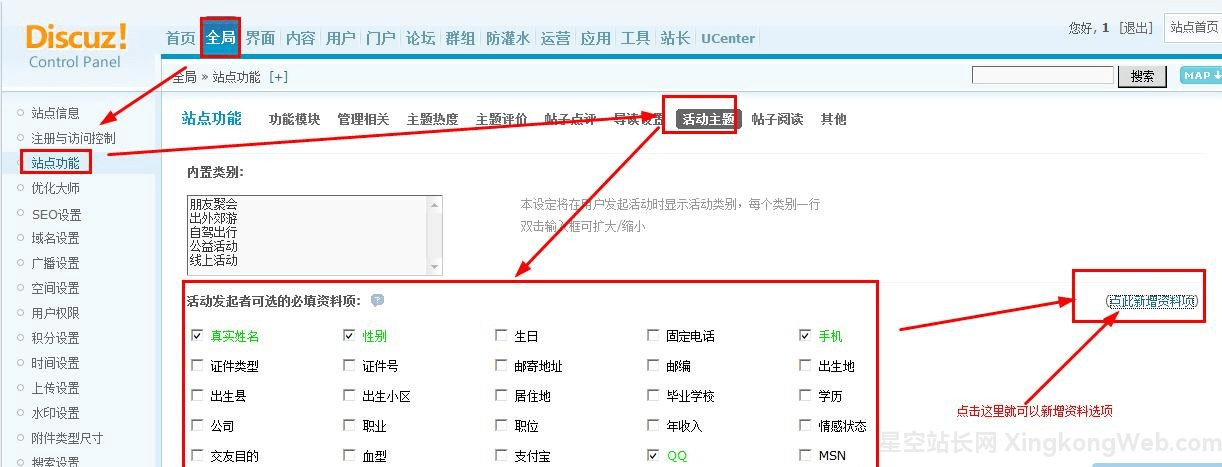Image resolution: width=1222 pixels, height=467 pixels.
Task: Tick the 血型 checkbox
Action: point(349,456)
